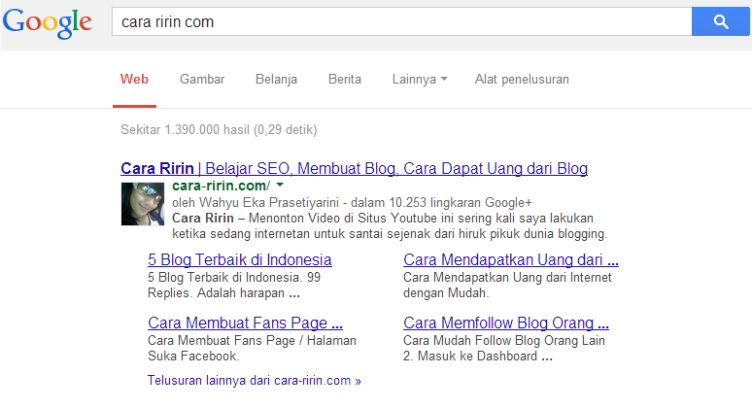This screenshot has width=752, height=408.
Task: Open Alat penelusuran search tools
Action: [x=522, y=79]
